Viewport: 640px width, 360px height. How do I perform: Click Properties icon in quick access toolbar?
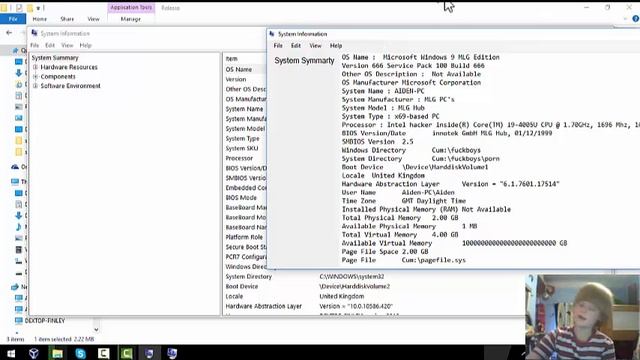click(19, 8)
